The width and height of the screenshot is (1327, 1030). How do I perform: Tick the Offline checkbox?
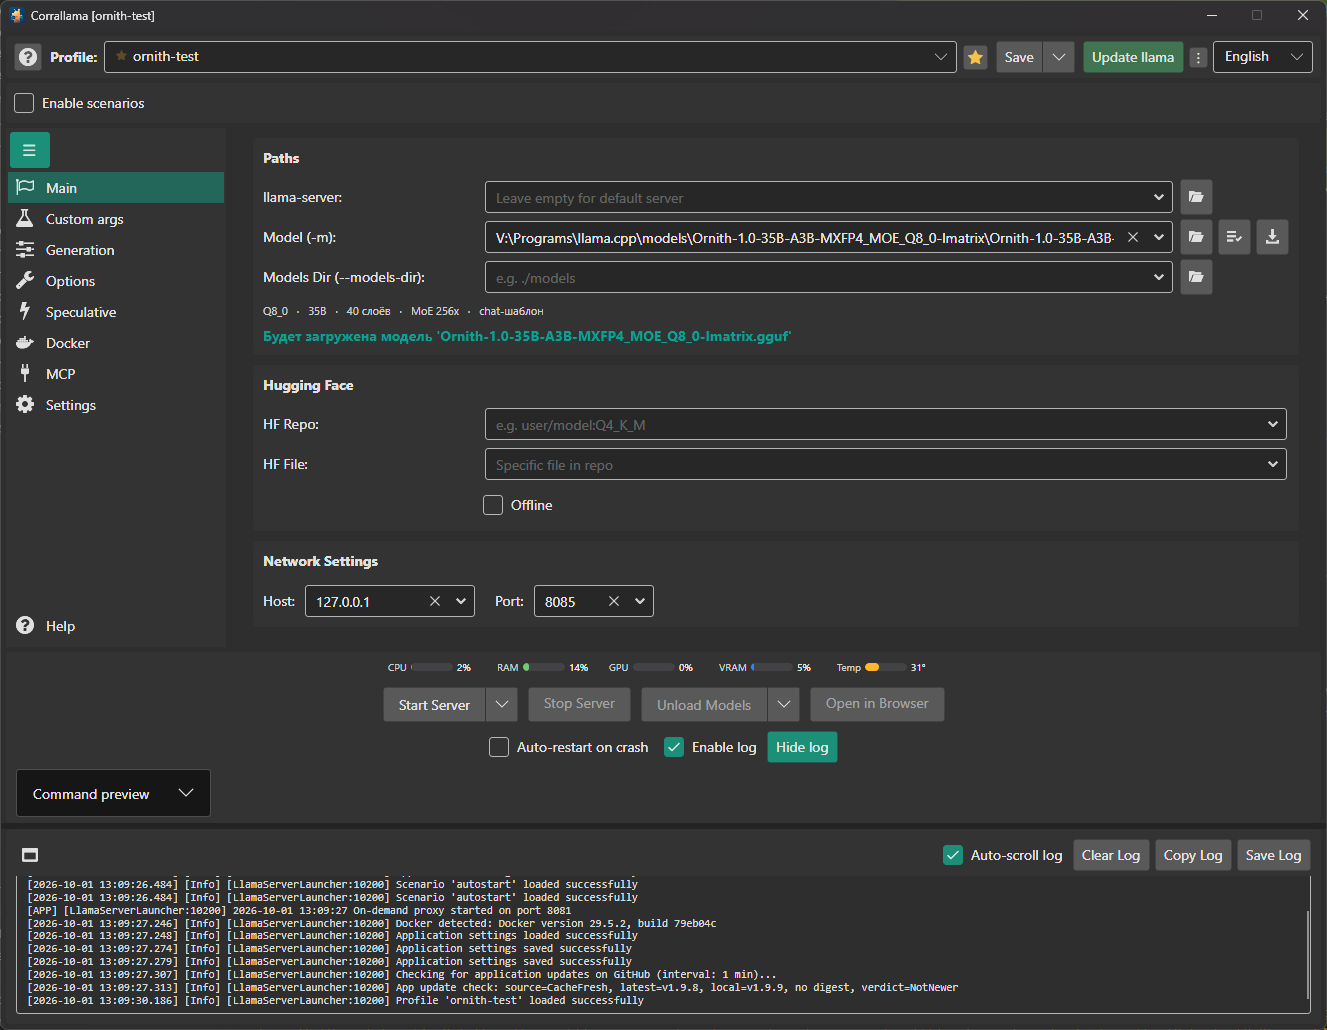pyautogui.click(x=493, y=505)
